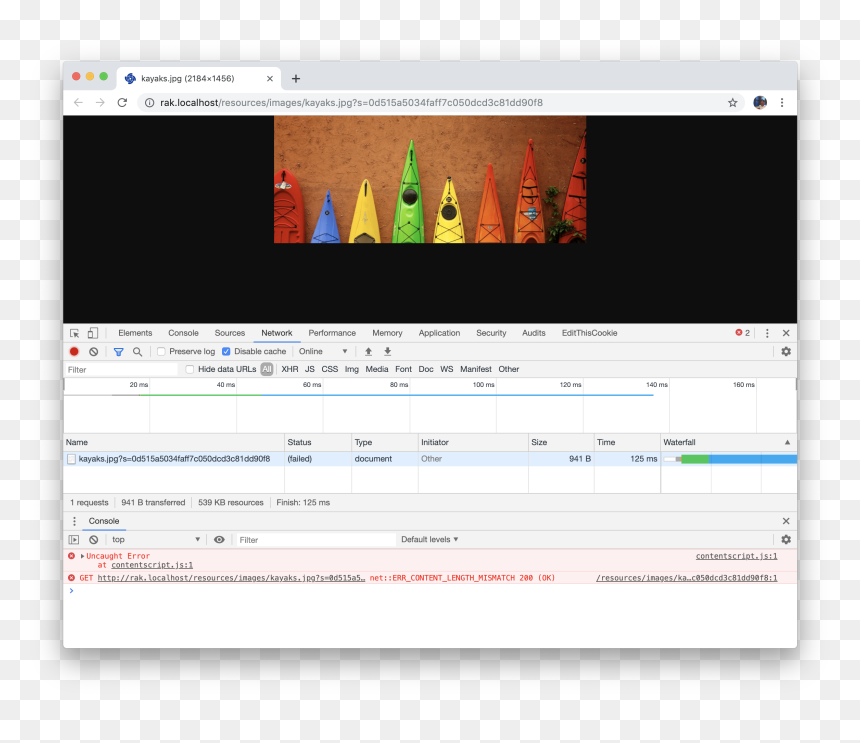
Task: Click the browser forward arrow
Action: [x=100, y=103]
